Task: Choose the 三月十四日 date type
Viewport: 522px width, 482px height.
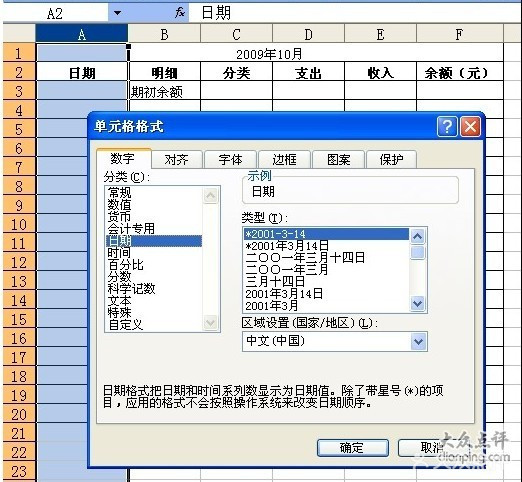Action: (326, 282)
